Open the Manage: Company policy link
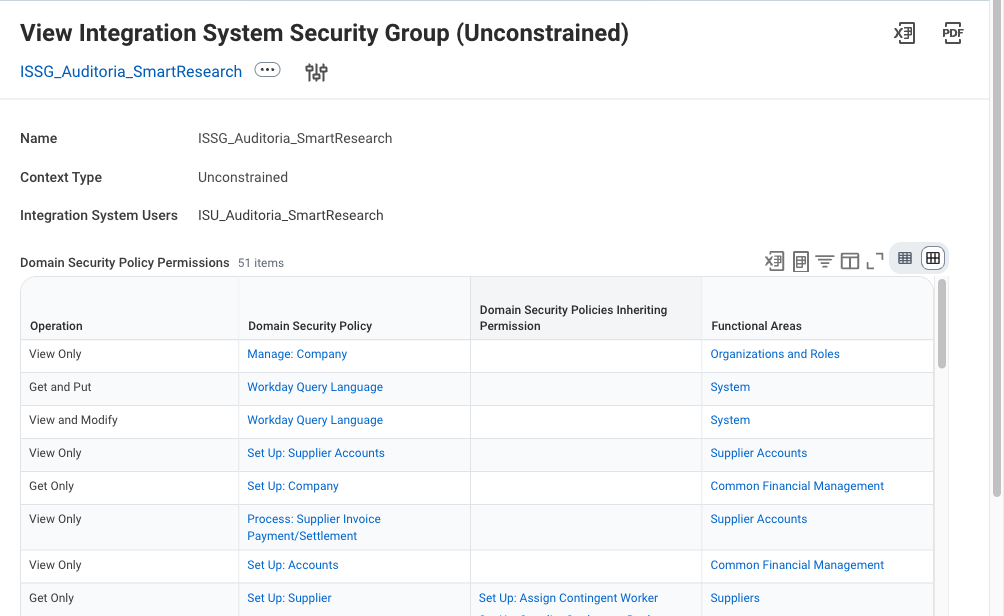Viewport: 1004px width, 616px height. click(x=297, y=354)
